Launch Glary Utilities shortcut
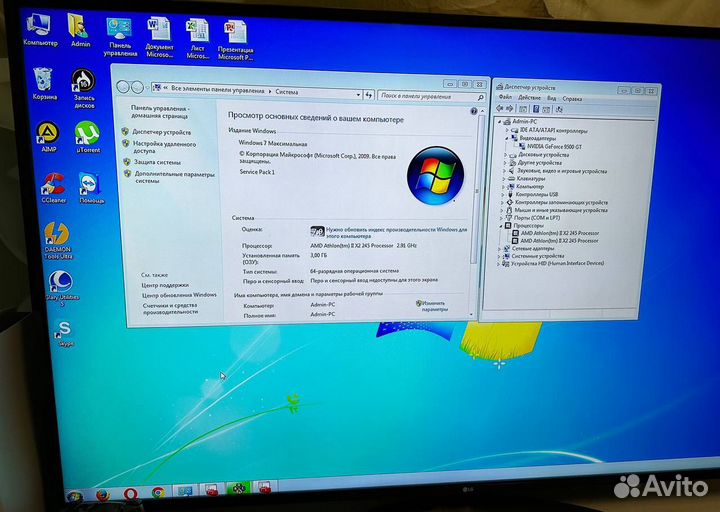Viewport: 720px width, 512px height. 62,288
